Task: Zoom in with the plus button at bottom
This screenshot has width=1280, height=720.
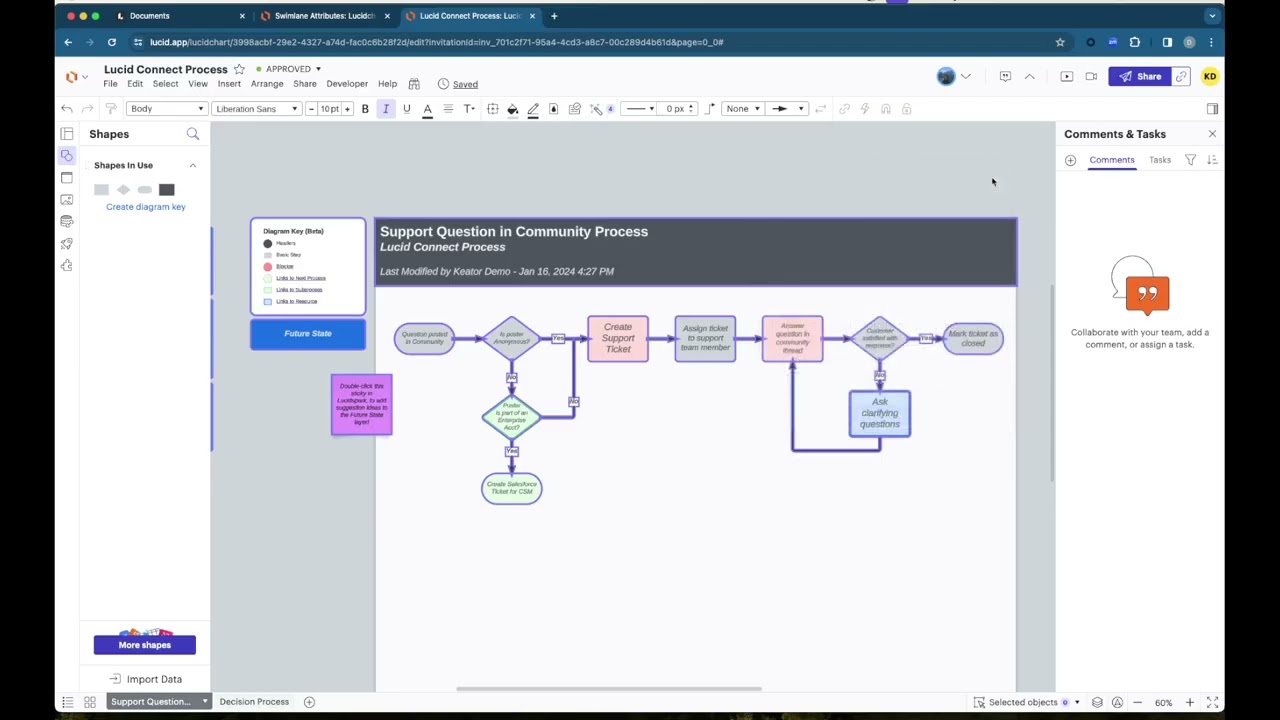Action: point(1190,703)
